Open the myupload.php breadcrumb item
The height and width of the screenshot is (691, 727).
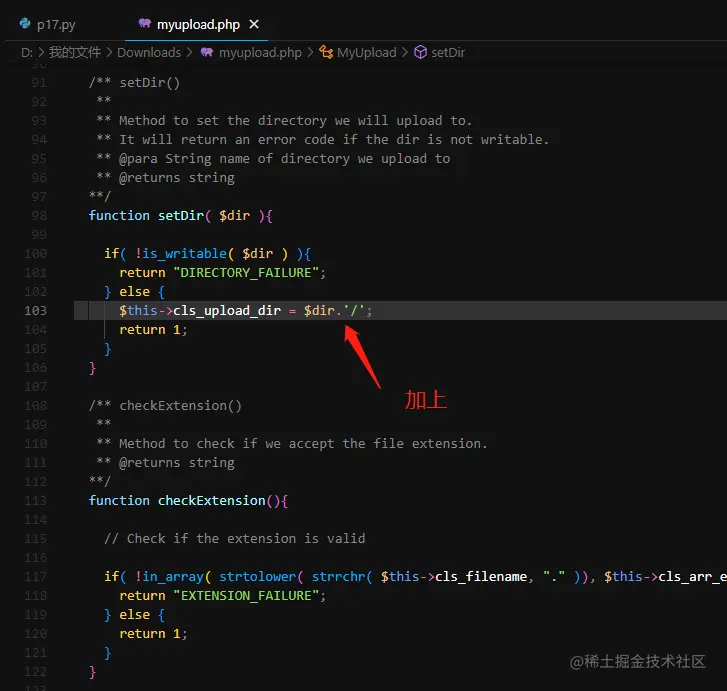point(260,53)
